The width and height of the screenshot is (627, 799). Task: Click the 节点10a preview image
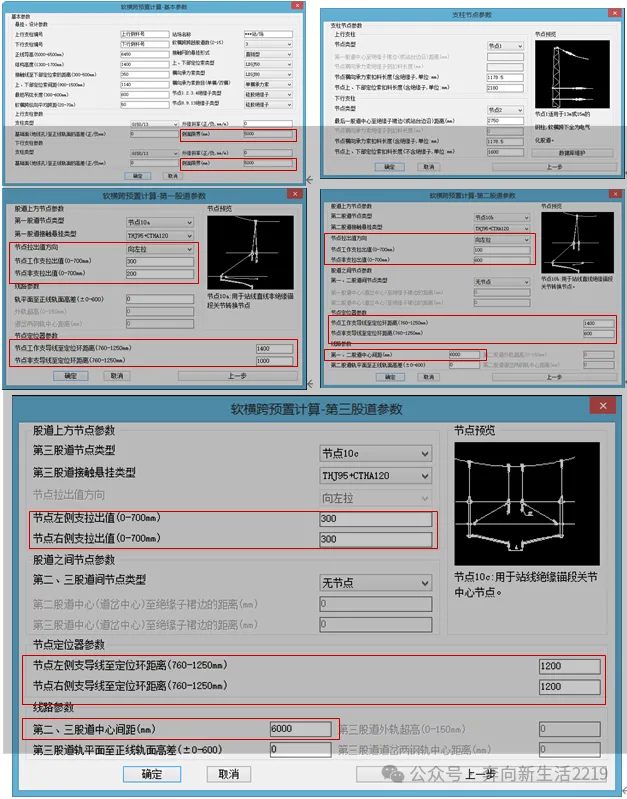tap(250, 252)
